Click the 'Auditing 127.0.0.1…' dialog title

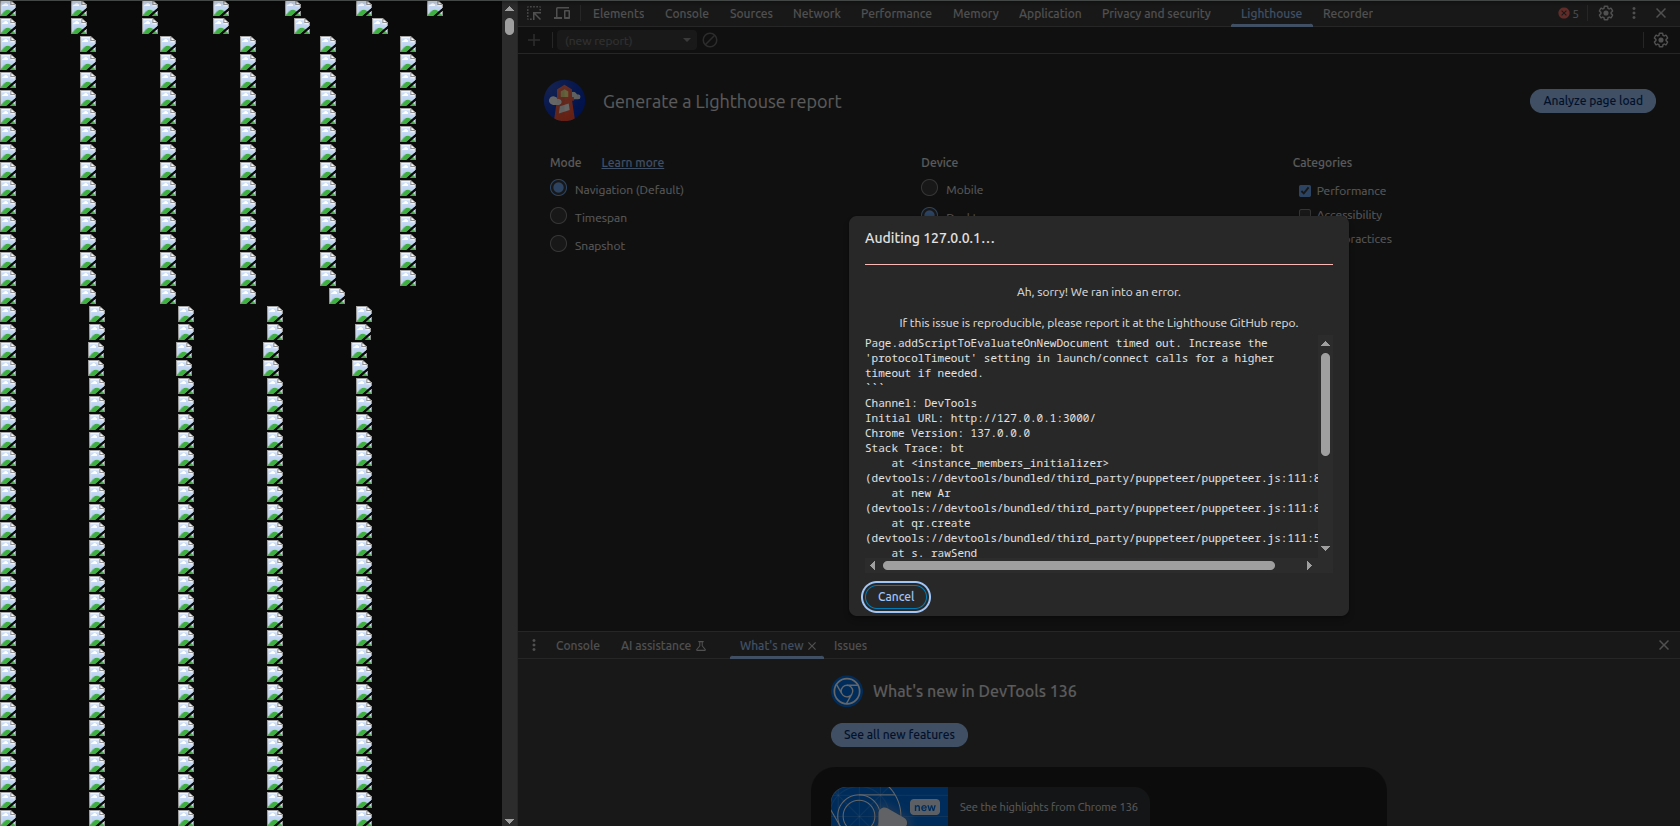pyautogui.click(x=929, y=238)
